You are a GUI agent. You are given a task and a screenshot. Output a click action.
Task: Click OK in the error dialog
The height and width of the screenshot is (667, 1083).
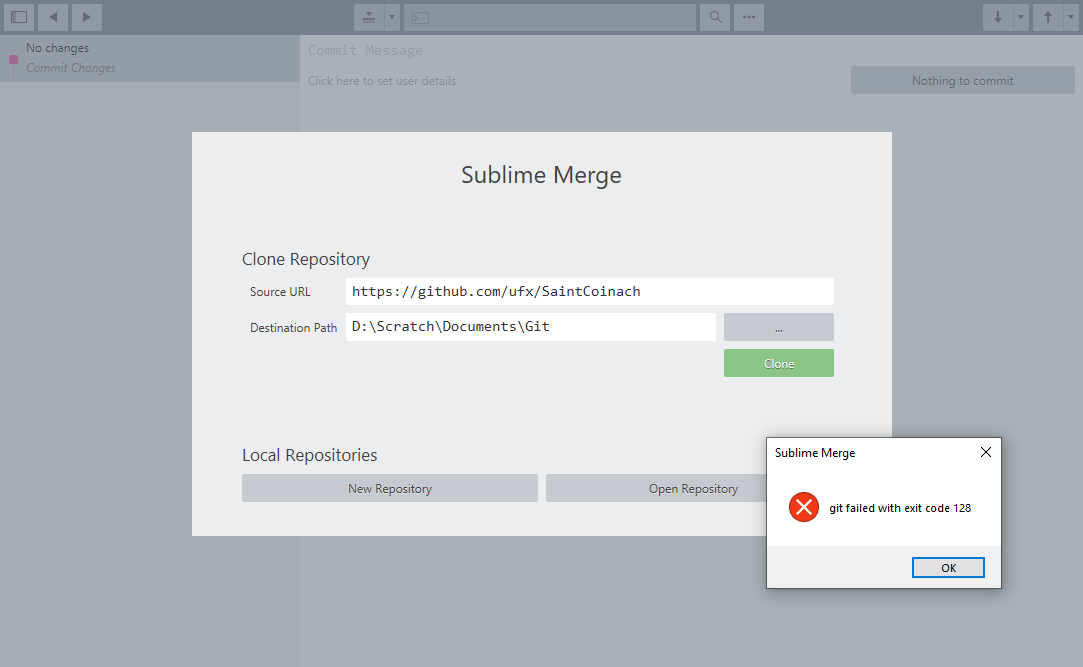pyautogui.click(x=948, y=568)
